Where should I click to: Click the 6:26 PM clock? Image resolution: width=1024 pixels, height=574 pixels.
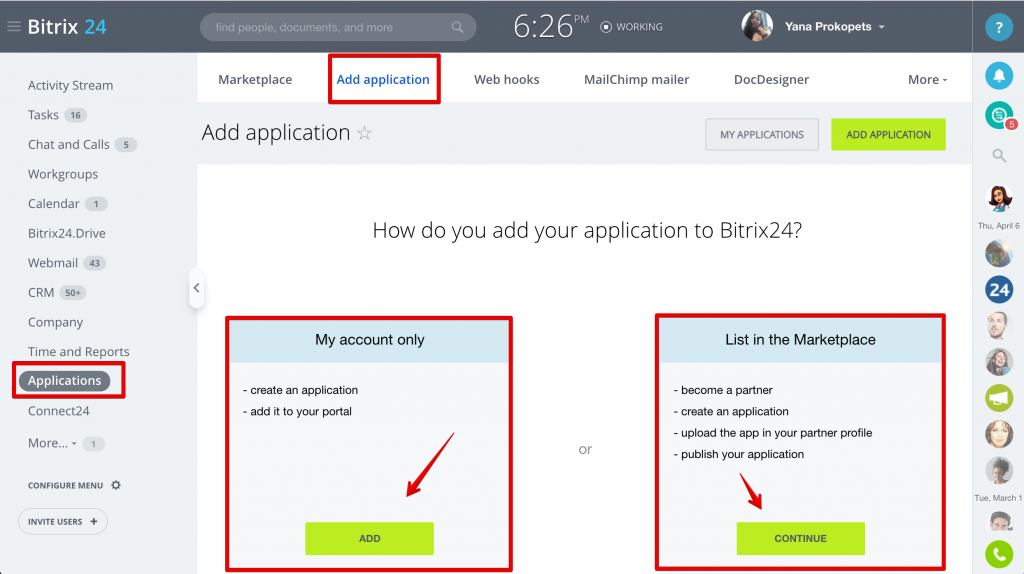tap(551, 27)
